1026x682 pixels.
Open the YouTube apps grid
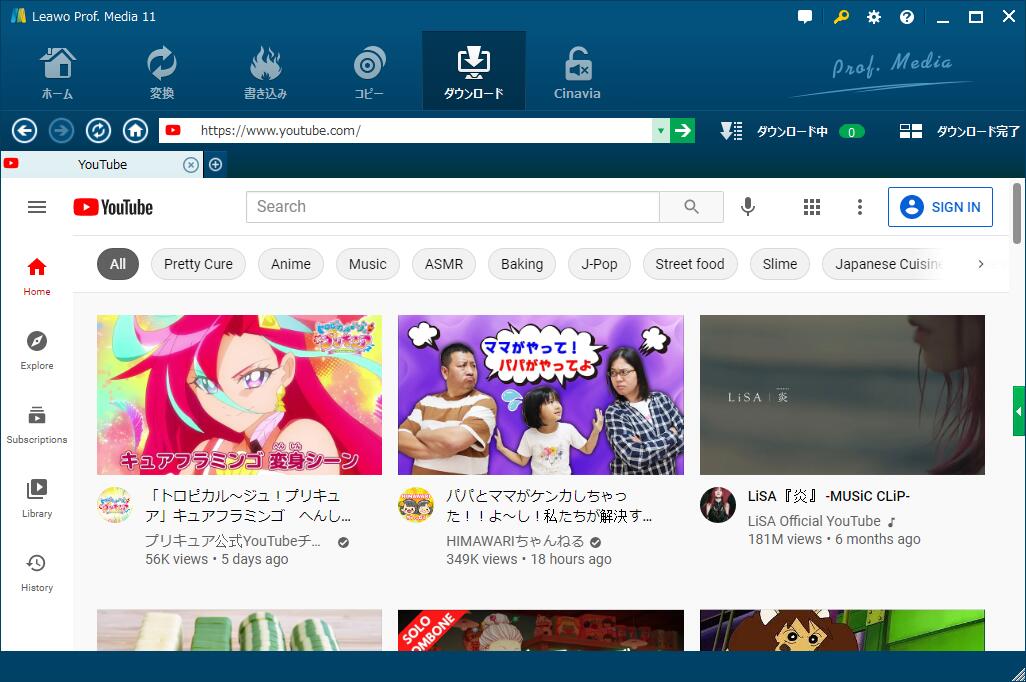(811, 207)
